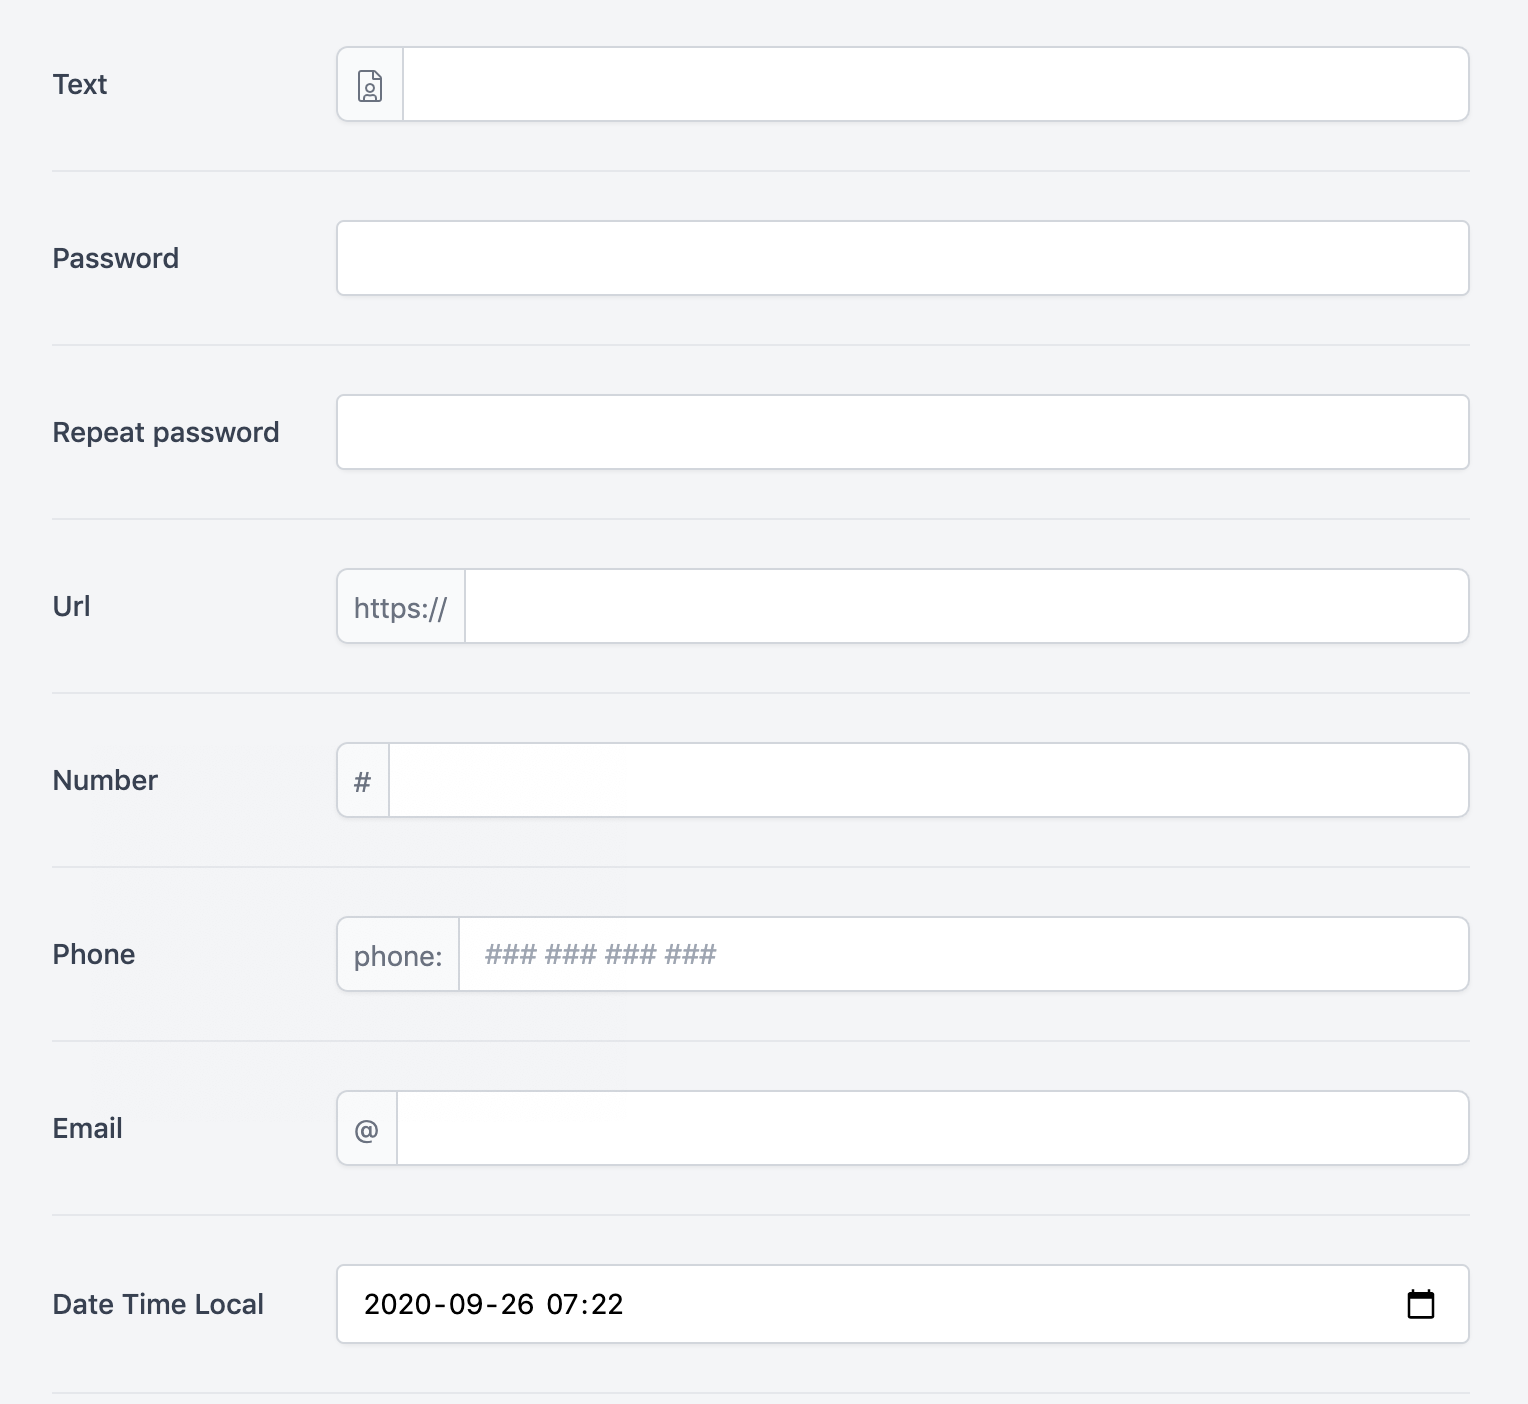Screen dimensions: 1528x1404
Task: Click the Phone field with ### placeholder
Action: 963,954
